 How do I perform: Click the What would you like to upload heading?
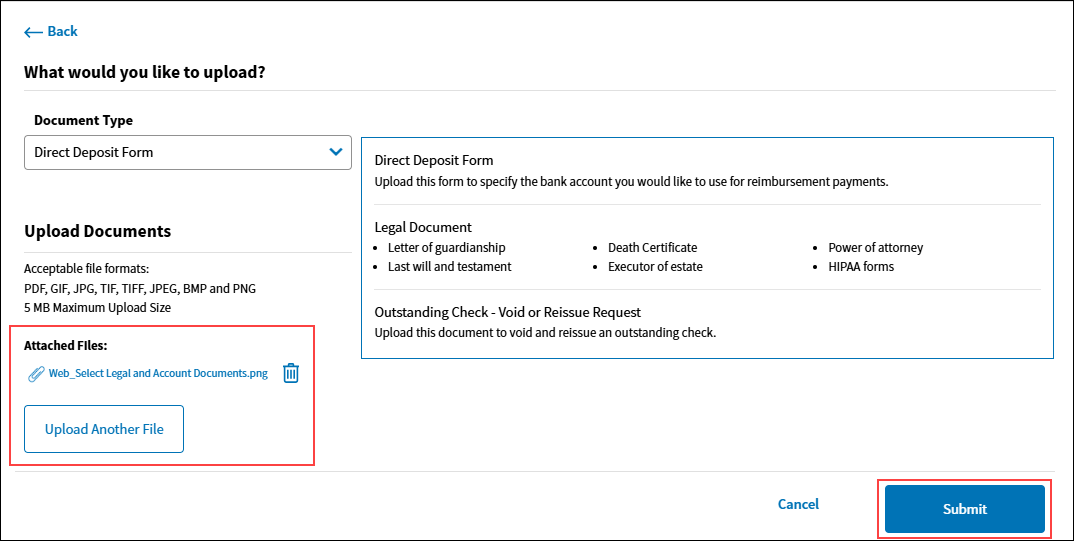145,72
